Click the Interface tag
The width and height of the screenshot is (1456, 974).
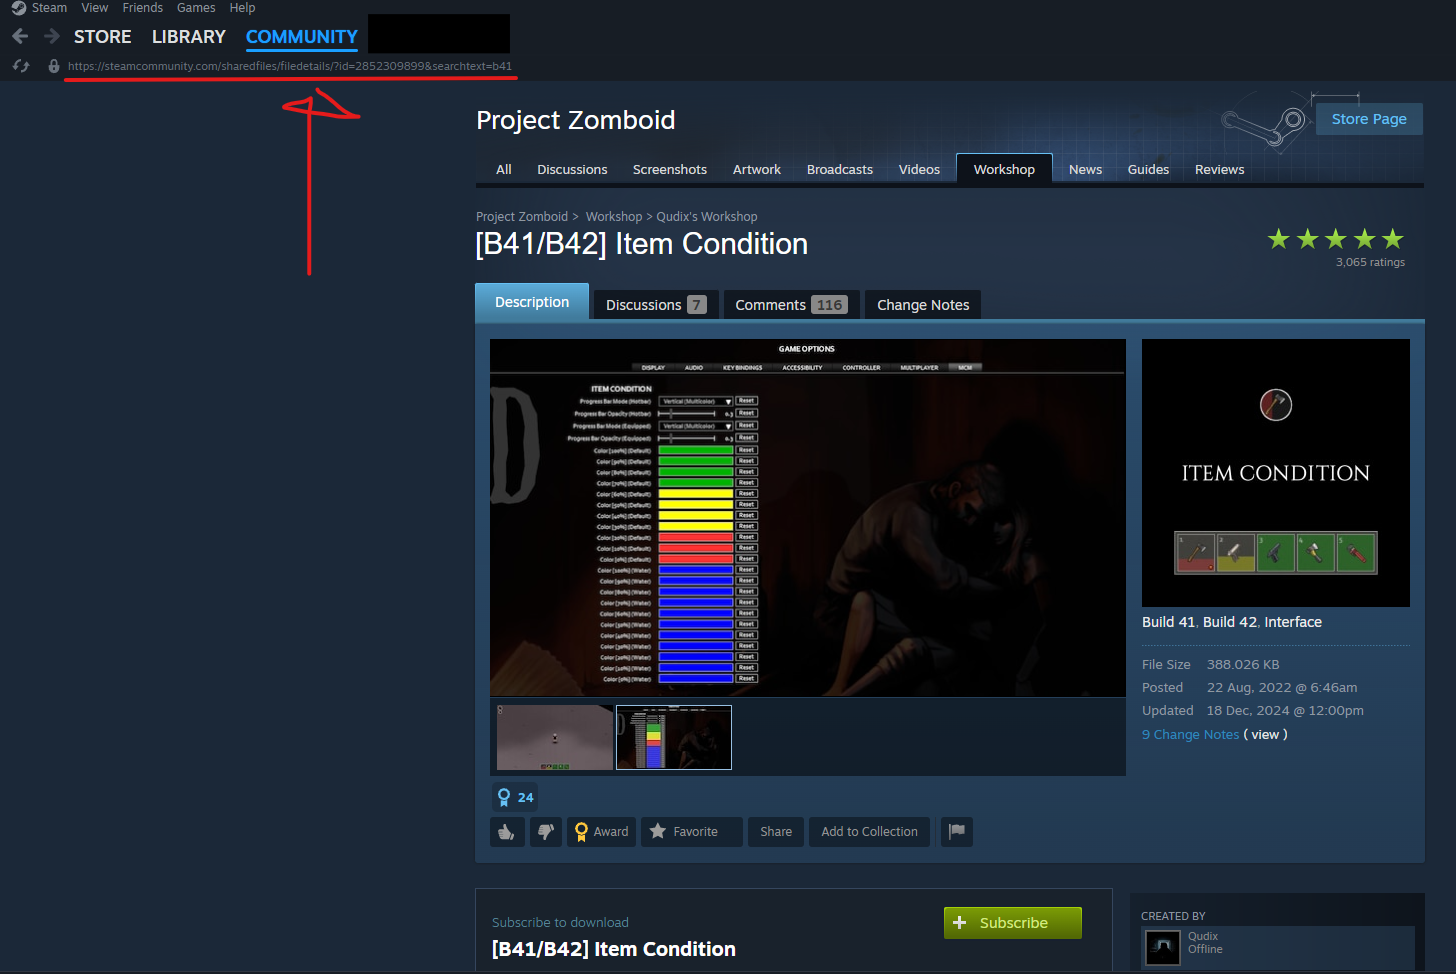1293,622
